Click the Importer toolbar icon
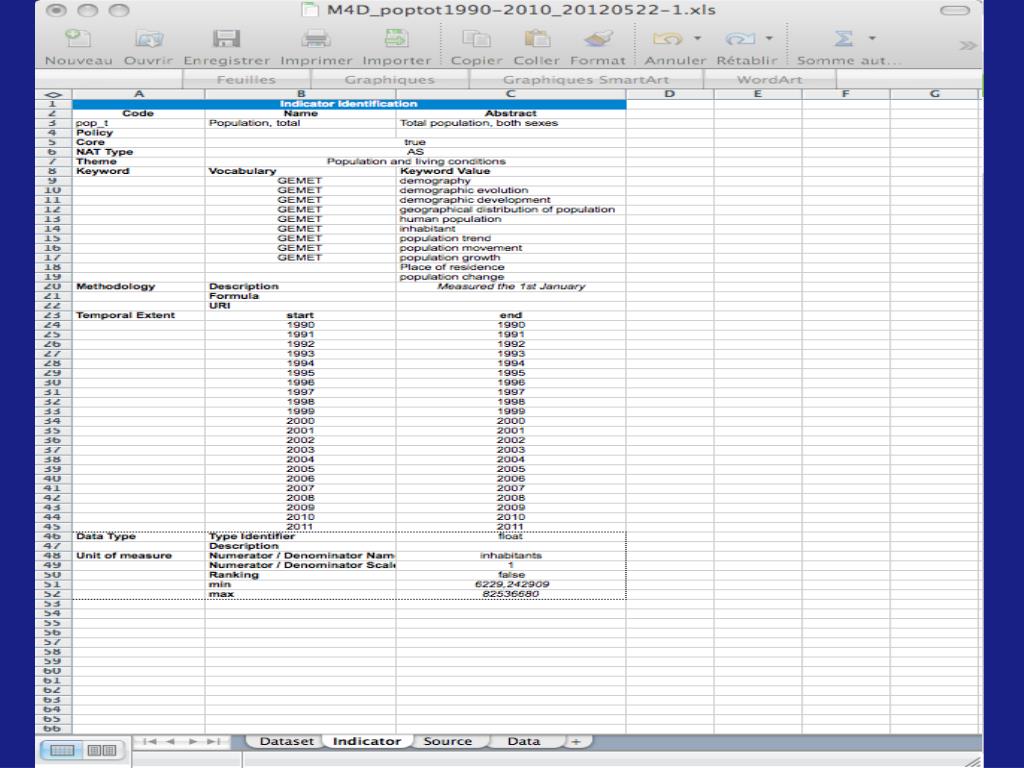Image resolution: width=1024 pixels, height=768 pixels. [x=396, y=39]
